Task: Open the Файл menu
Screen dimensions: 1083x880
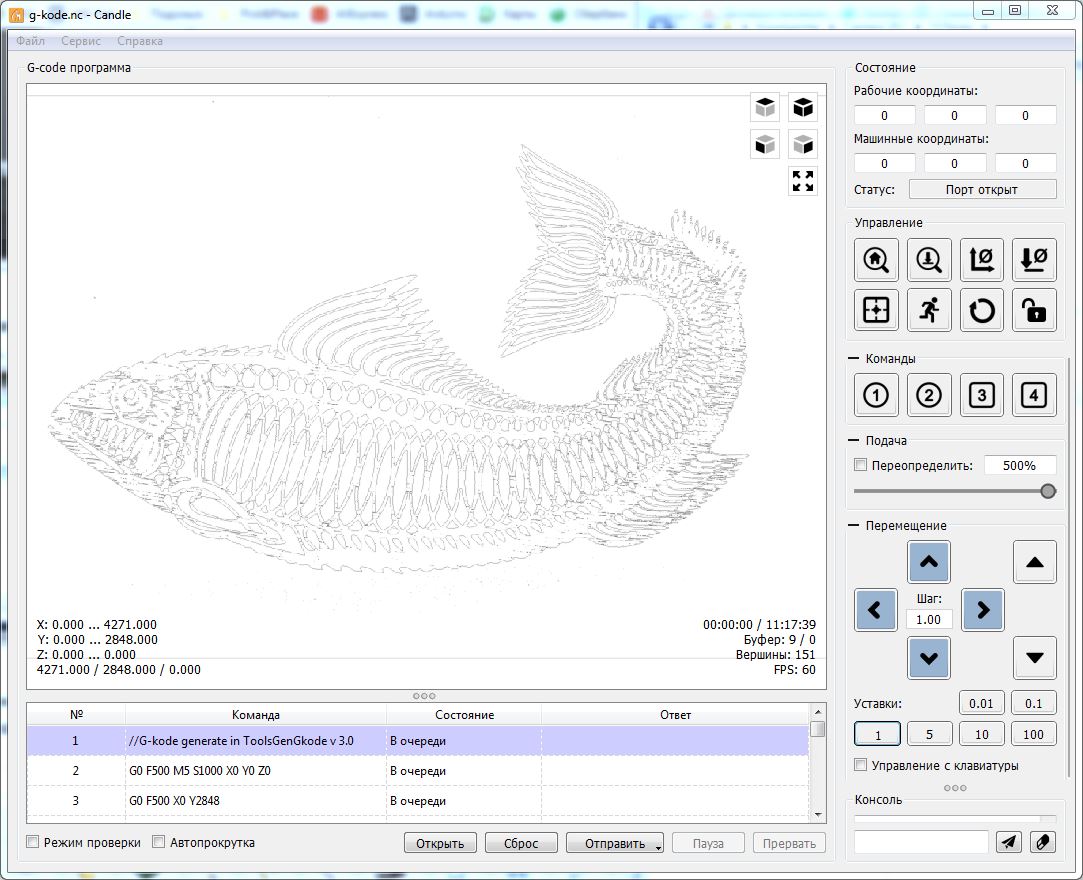Action: coord(30,41)
